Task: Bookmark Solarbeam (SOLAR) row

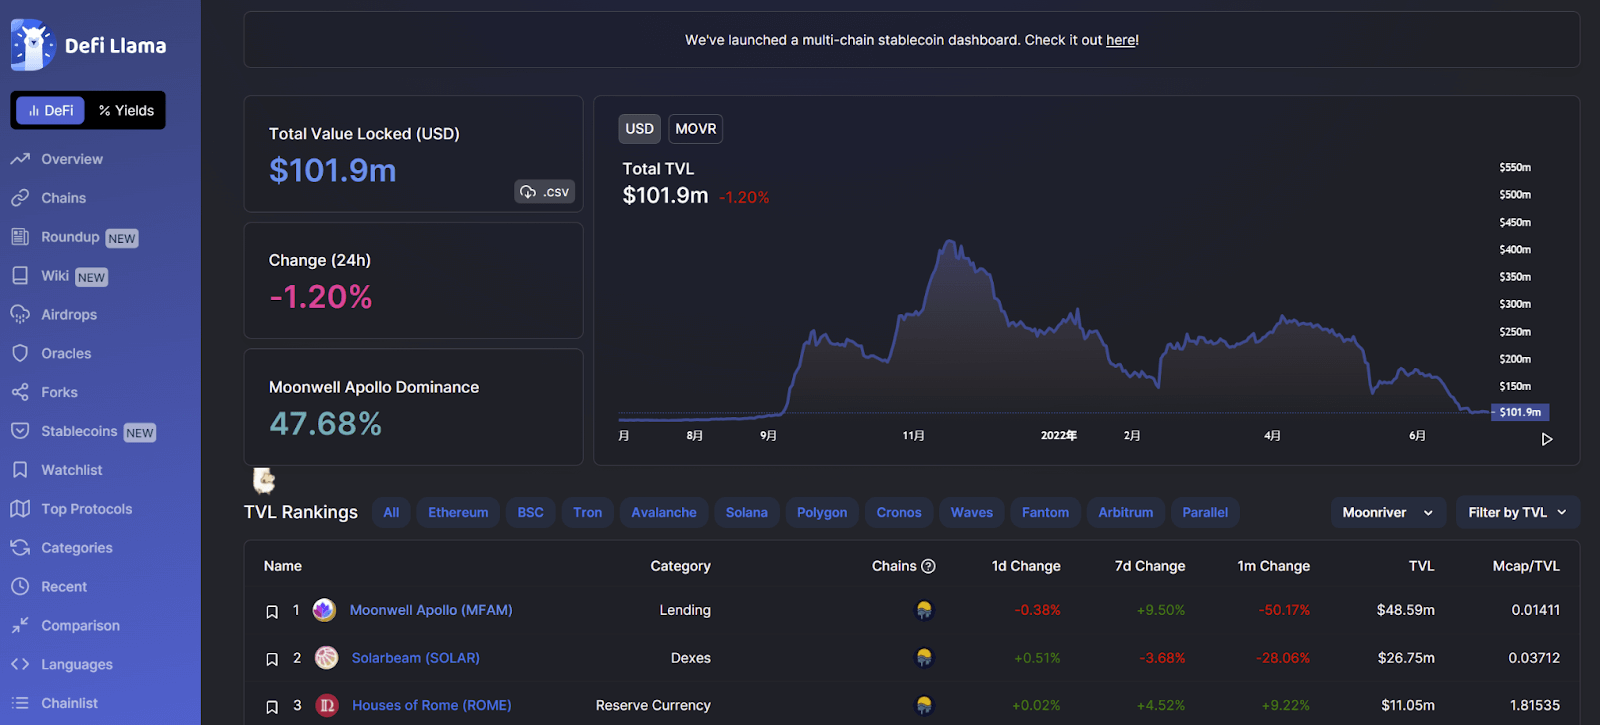Action: pos(271,659)
